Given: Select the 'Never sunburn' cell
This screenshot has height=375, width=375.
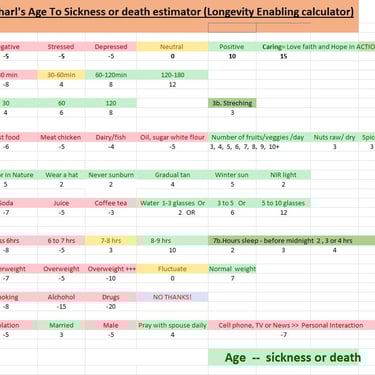Looking at the screenshot, I should [111, 175].
